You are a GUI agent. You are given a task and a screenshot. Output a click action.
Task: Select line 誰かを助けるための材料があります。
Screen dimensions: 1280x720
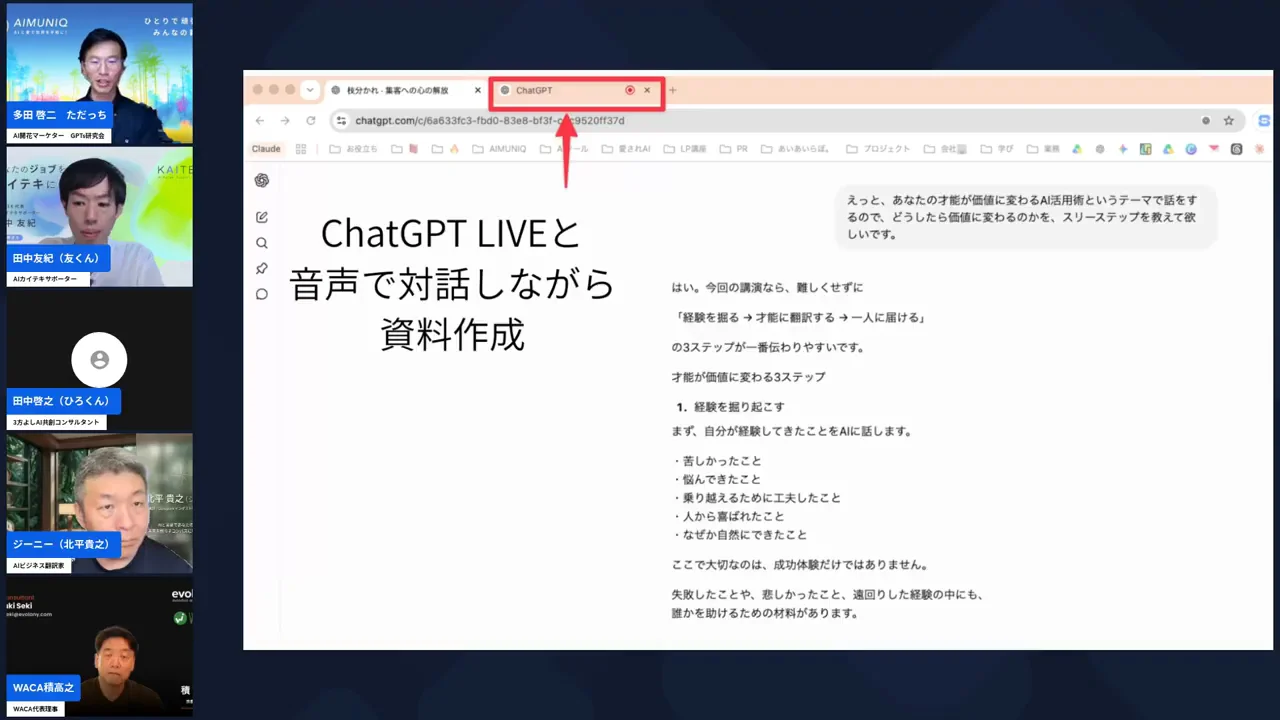click(765, 613)
